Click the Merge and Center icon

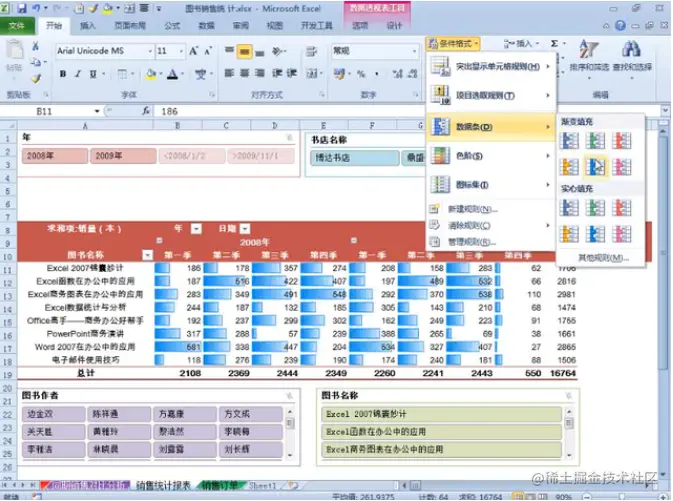tap(312, 73)
